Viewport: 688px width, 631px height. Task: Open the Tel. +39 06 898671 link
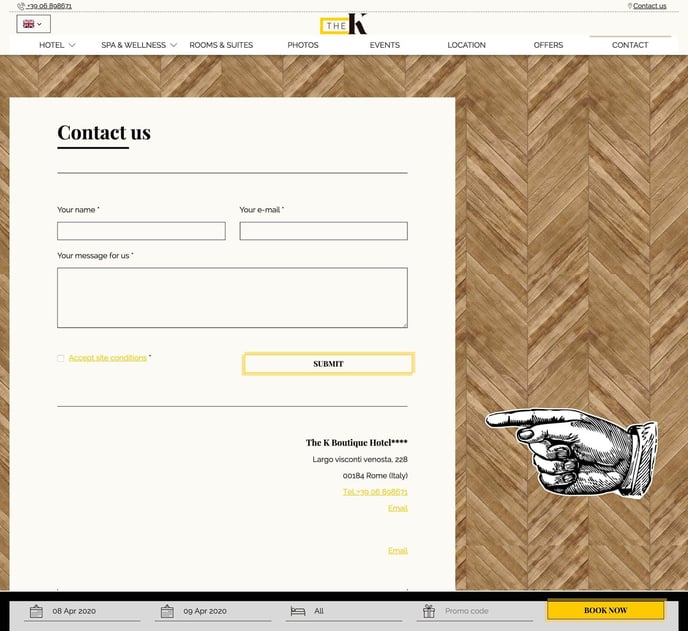coord(375,492)
